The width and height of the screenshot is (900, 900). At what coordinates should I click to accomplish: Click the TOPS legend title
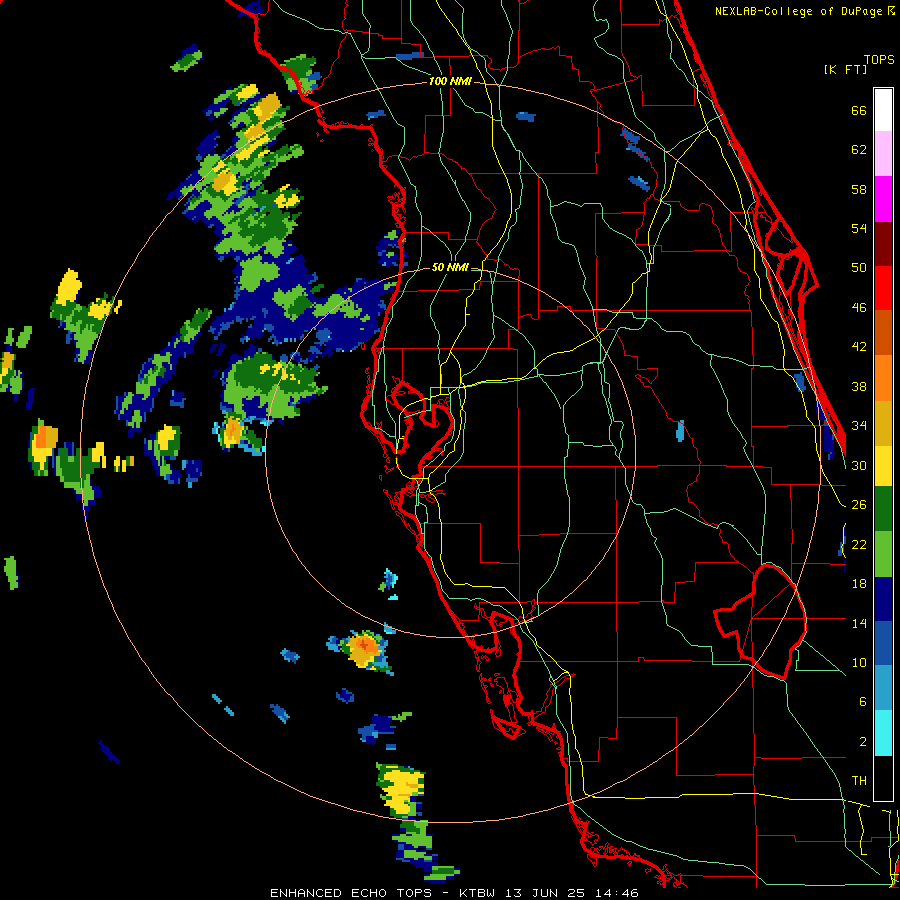point(879,59)
